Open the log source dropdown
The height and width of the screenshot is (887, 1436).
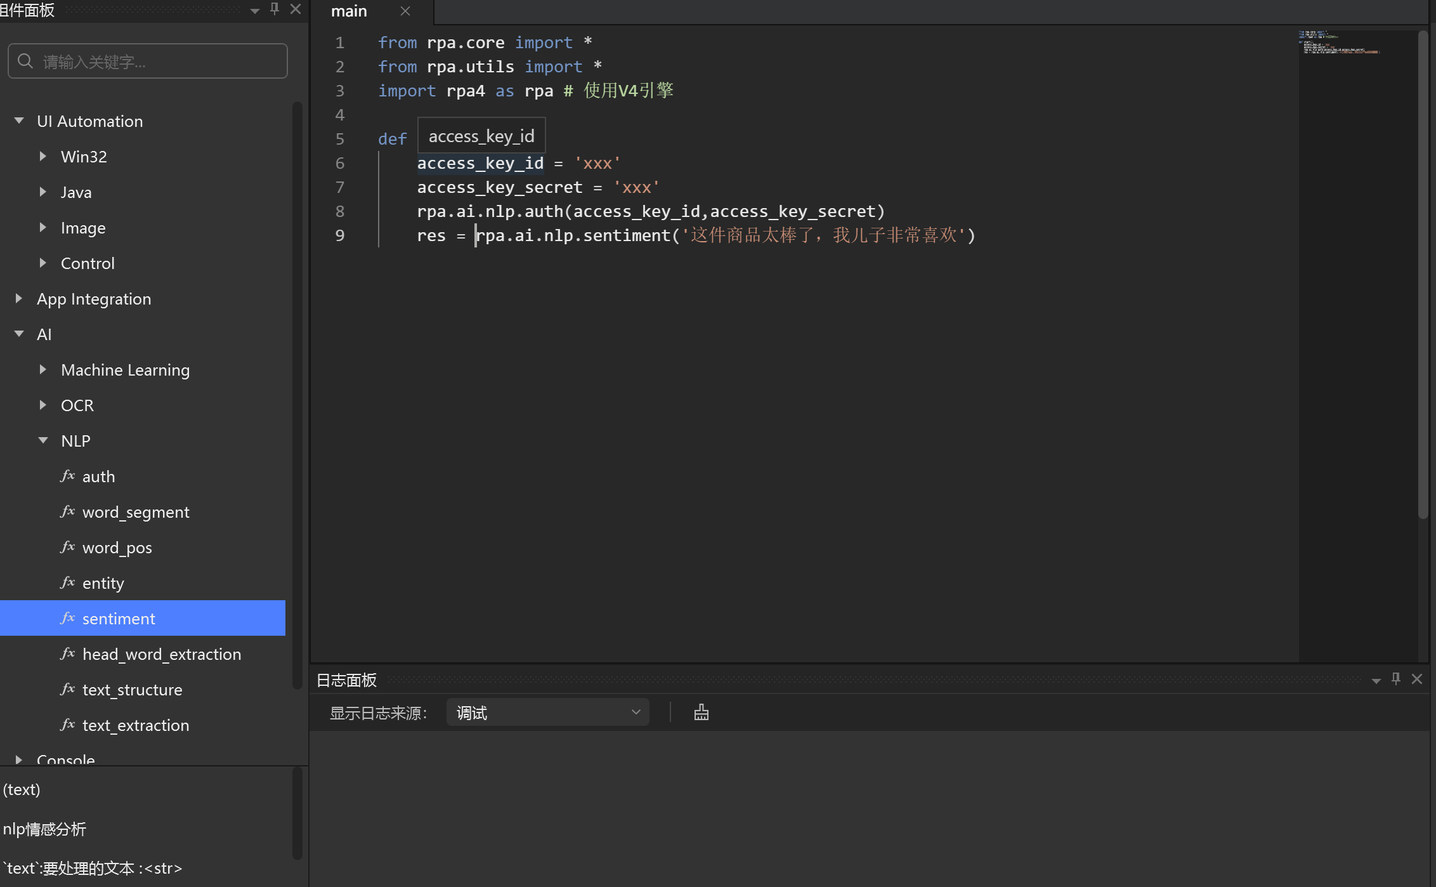click(548, 712)
